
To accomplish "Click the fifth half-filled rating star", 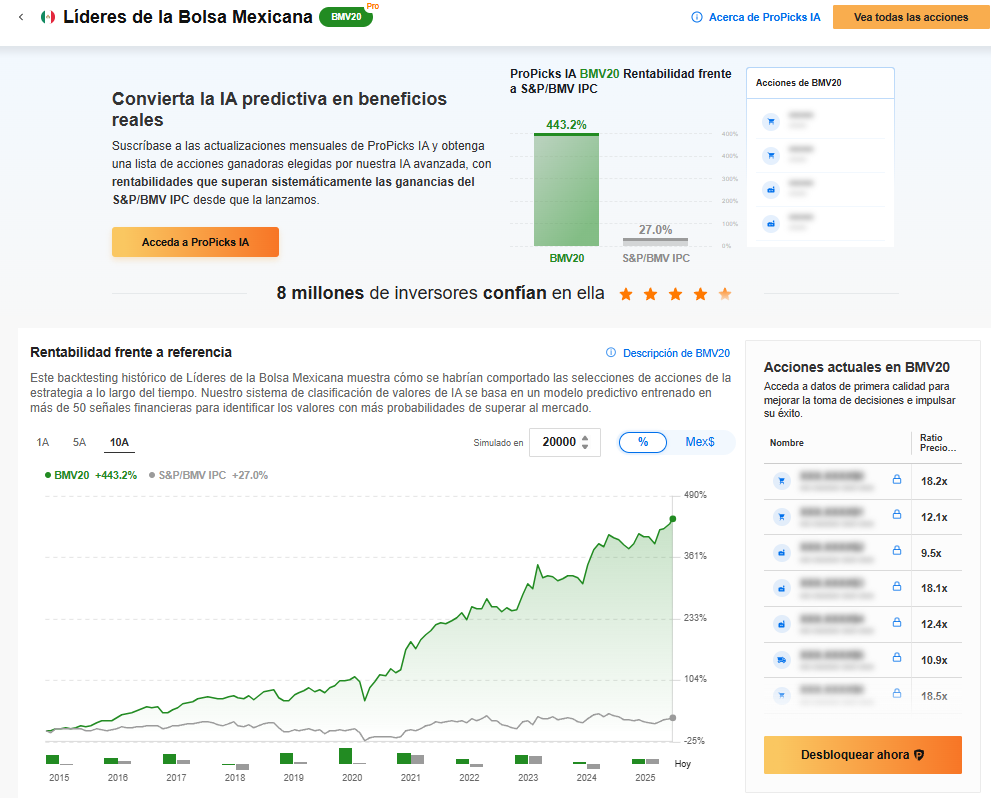I will point(725,294).
